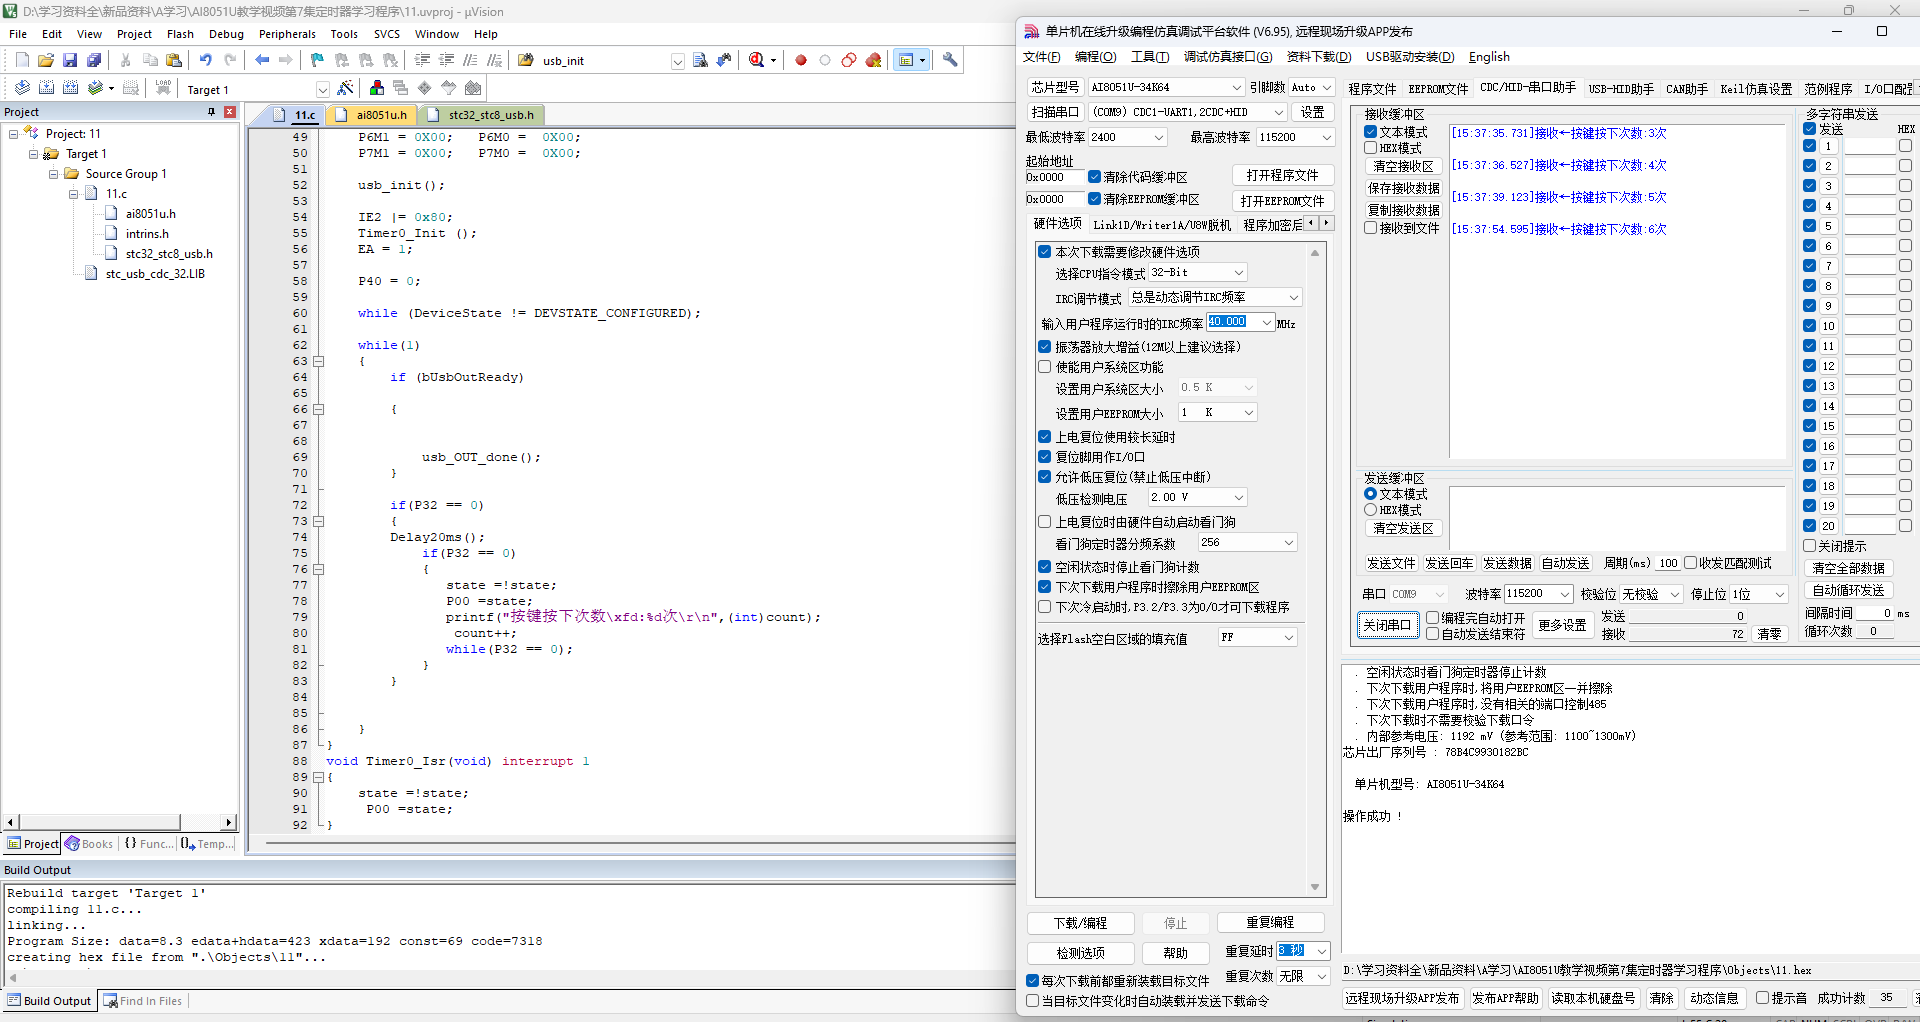Save the current file via toolbar icon
Viewport: 1920px width, 1022px height.
pos(70,60)
